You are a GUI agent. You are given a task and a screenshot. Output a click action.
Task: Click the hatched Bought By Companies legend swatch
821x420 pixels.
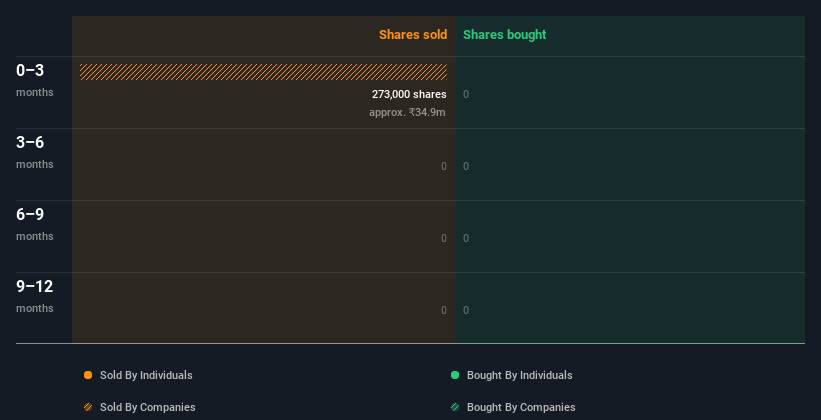tap(455, 407)
